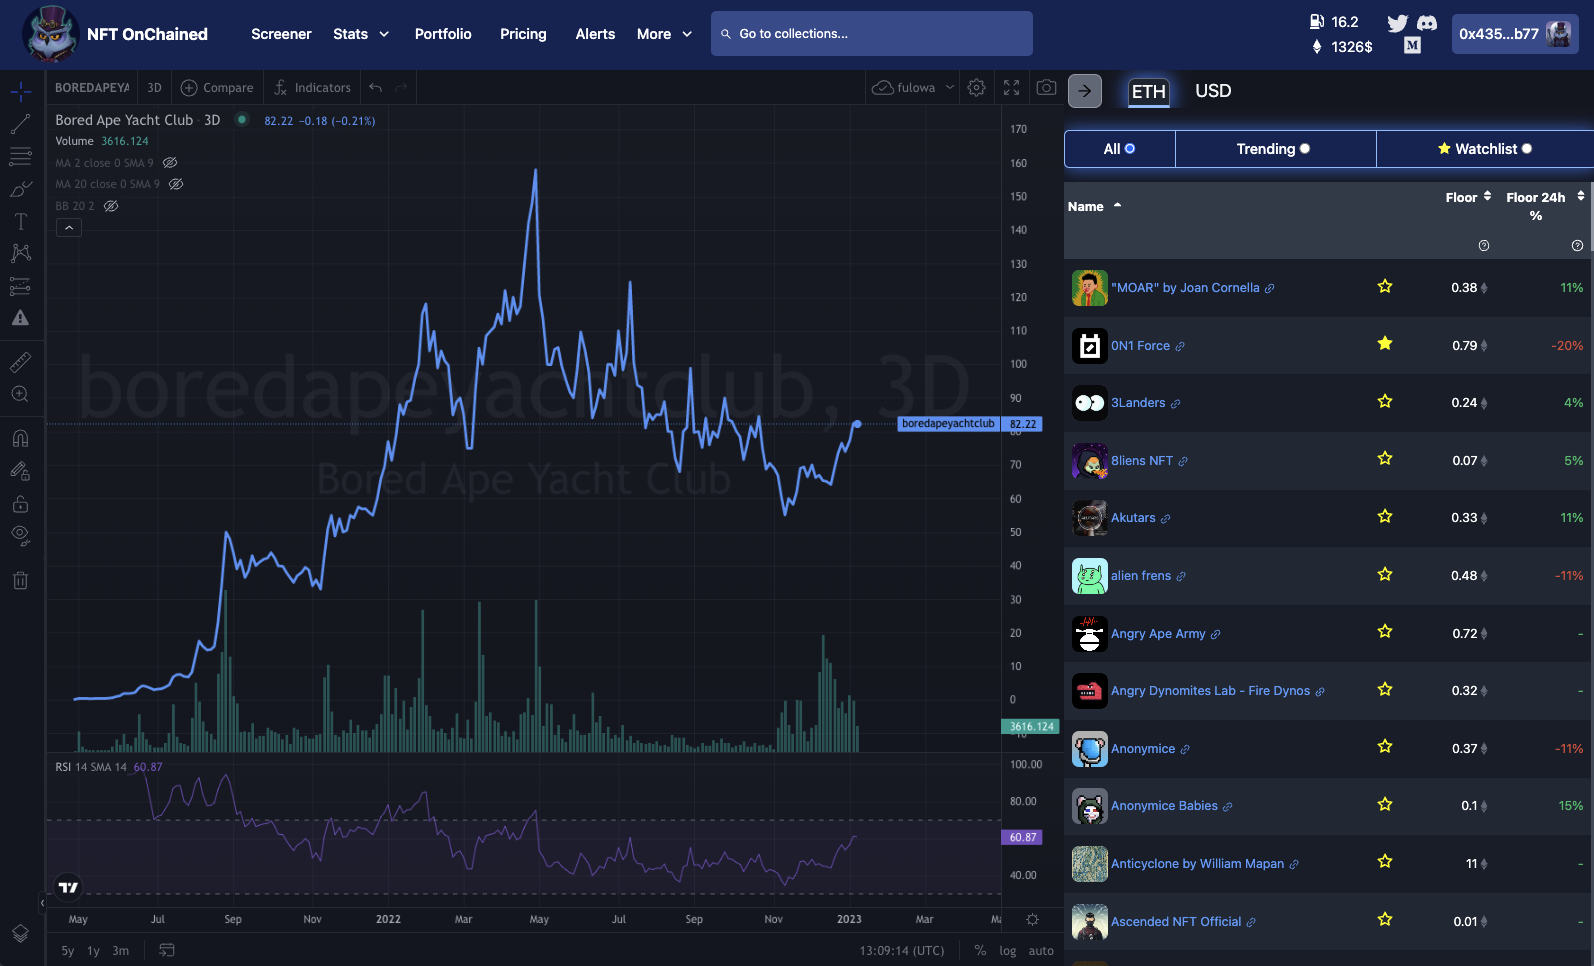
Task: Set chart range to 1y
Action: pyautogui.click(x=93, y=951)
